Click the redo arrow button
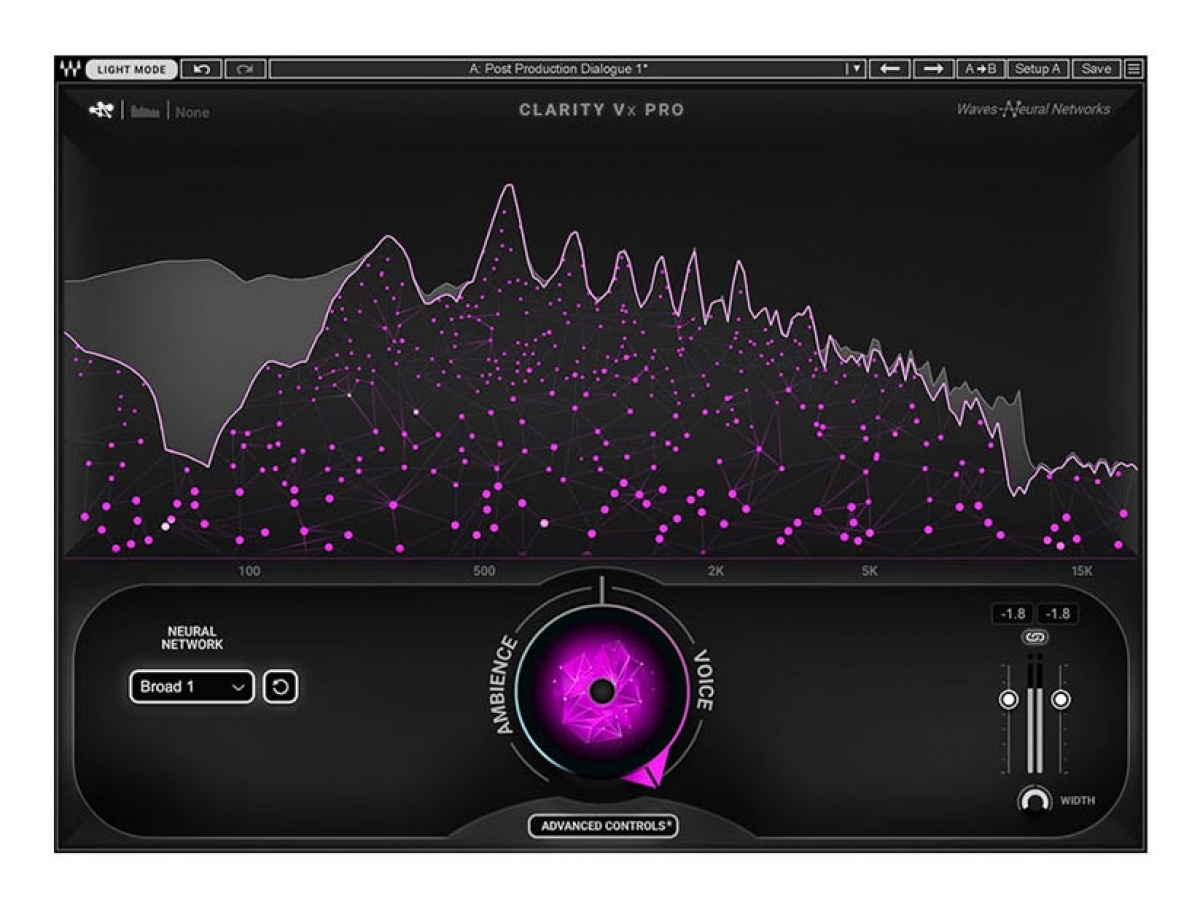 245,69
